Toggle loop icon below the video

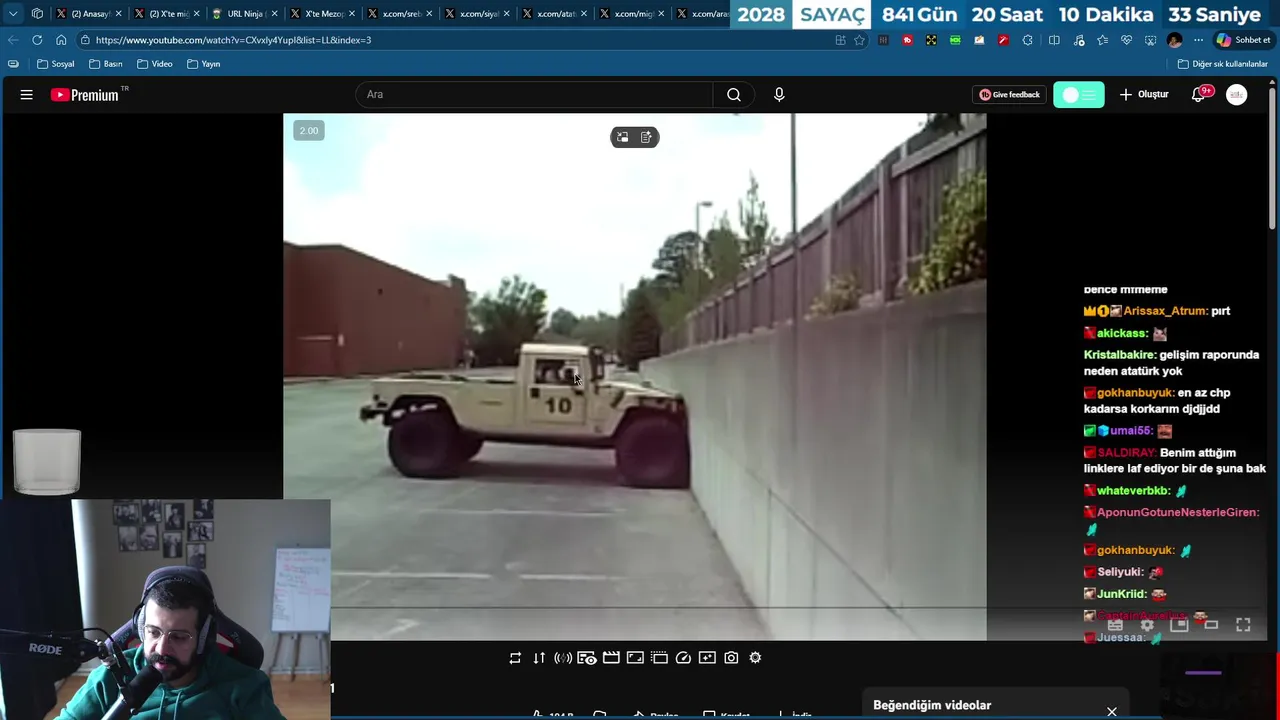tap(515, 658)
